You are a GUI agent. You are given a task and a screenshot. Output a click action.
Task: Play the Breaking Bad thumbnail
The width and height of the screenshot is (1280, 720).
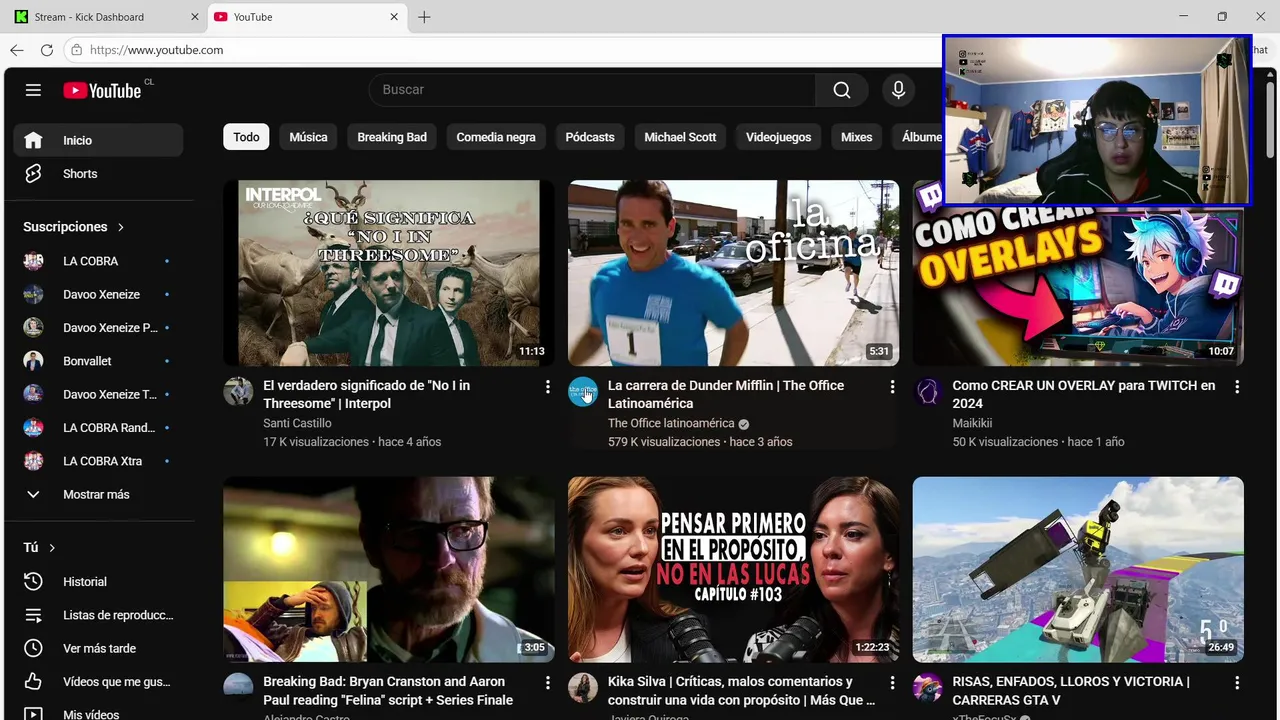(x=388, y=569)
